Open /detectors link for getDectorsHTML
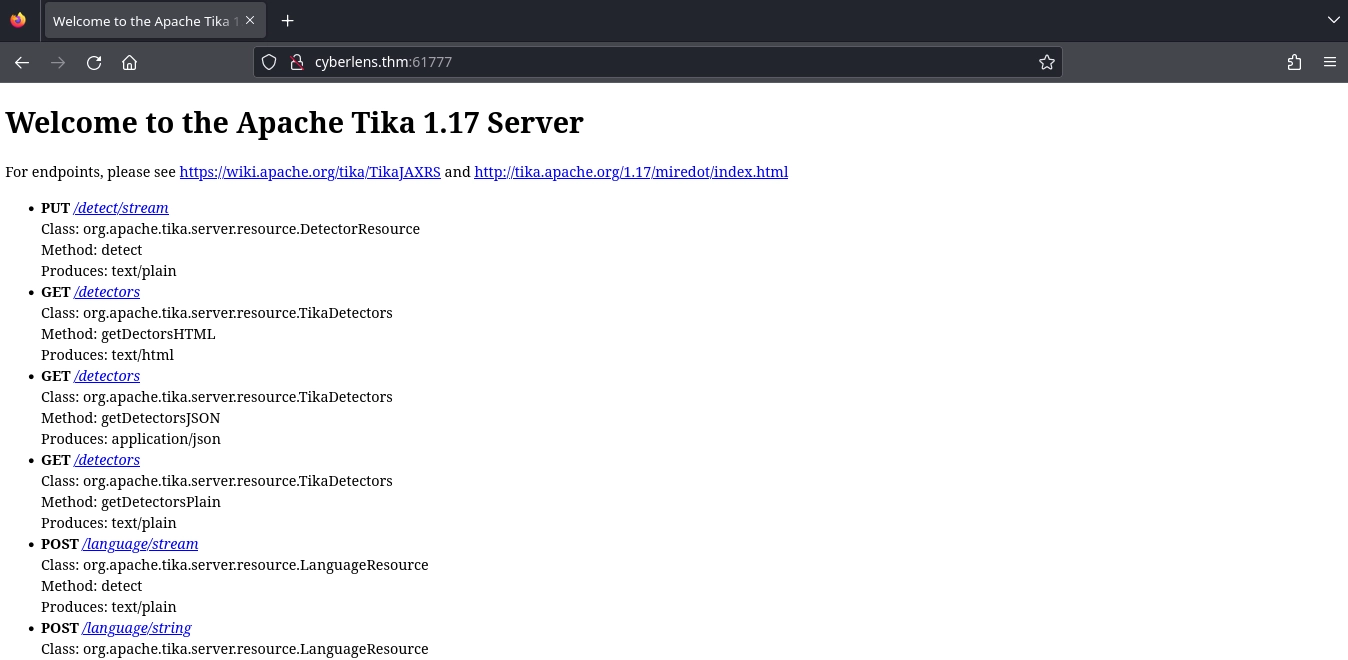1348x660 pixels. [x=107, y=292]
